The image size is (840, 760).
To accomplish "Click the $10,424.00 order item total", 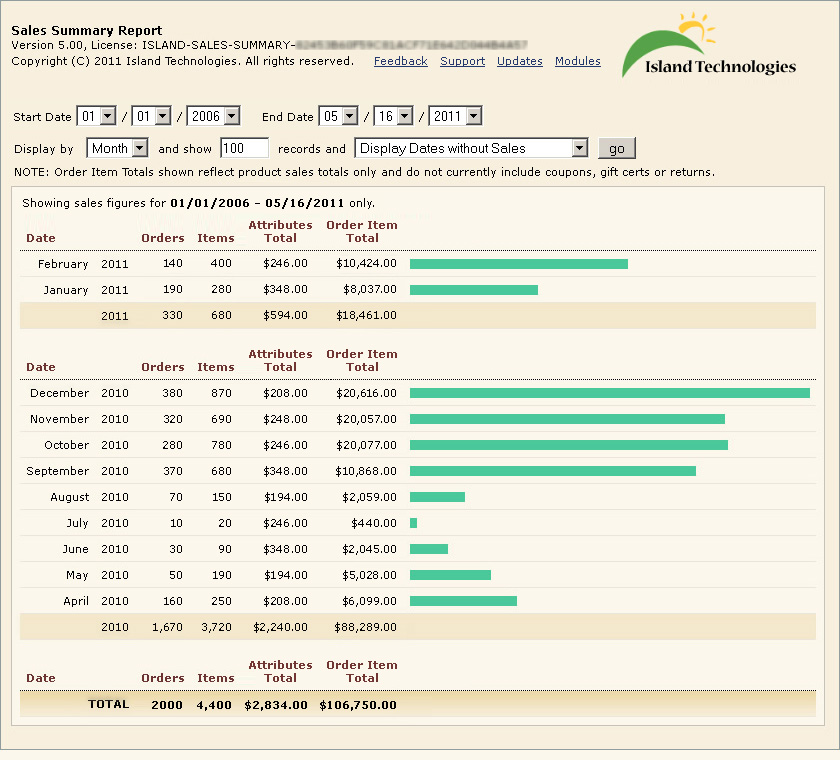I will click(366, 264).
